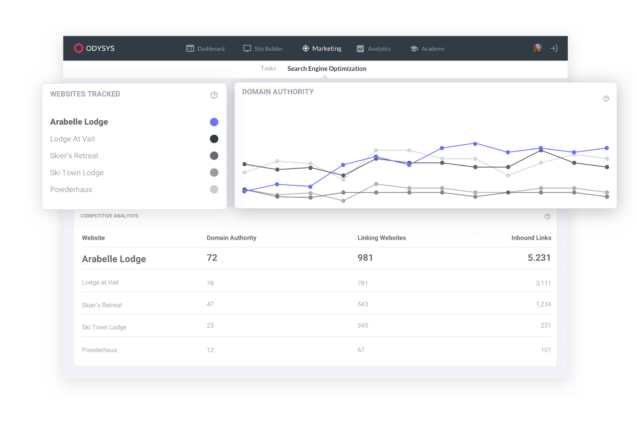Viewport: 637px width, 427px height.
Task: Click the purple Arabelle Lodge color dot
Action: coord(214,122)
